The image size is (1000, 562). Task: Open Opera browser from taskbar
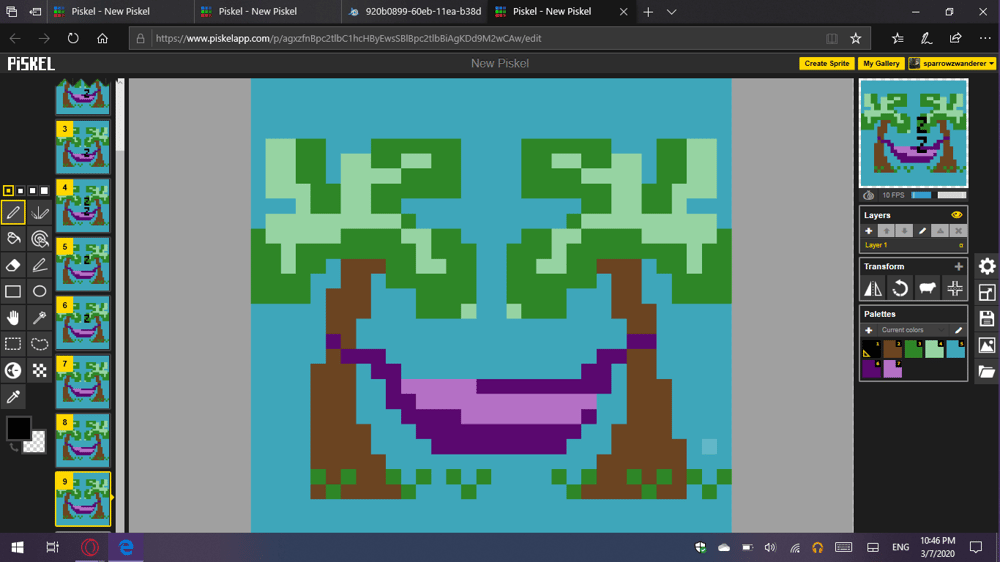tap(90, 547)
